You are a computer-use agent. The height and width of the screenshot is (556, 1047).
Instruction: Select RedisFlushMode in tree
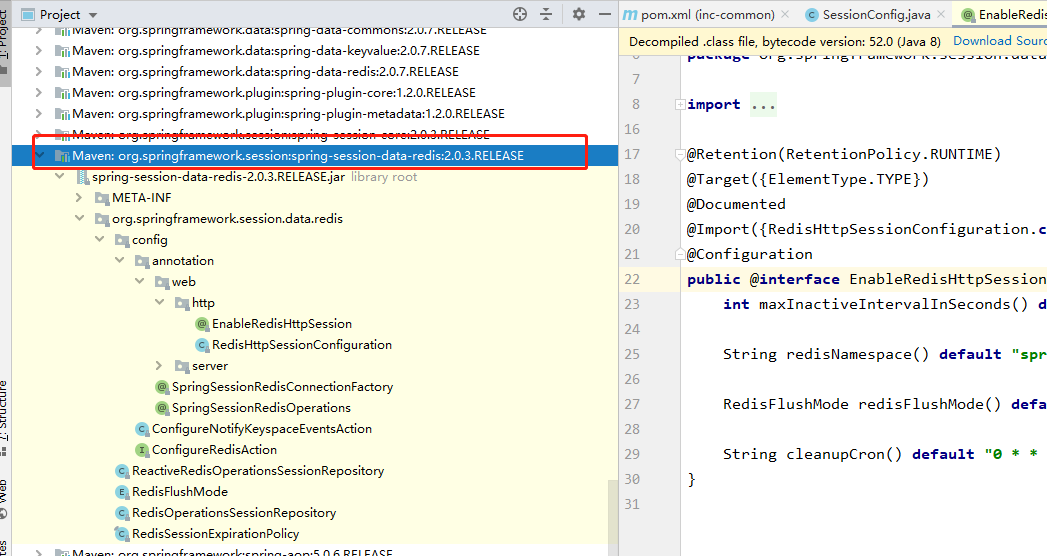180,492
